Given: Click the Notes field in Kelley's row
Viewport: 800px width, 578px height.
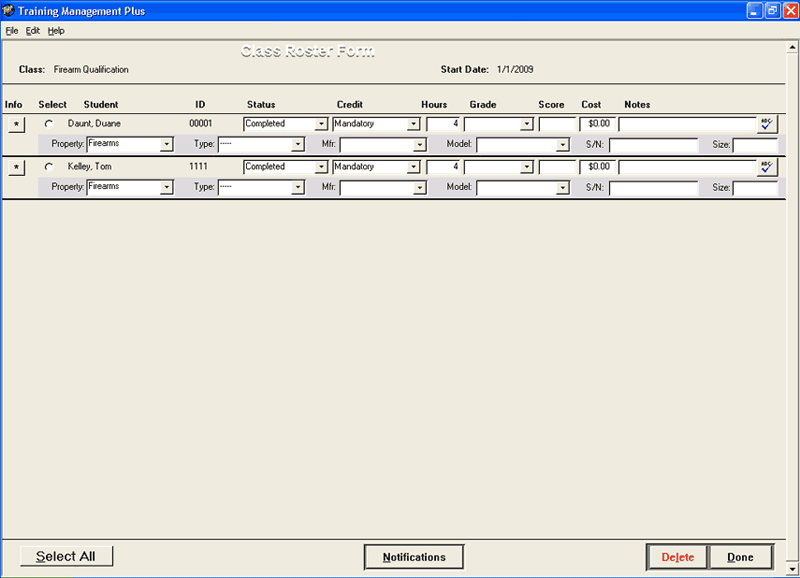Looking at the screenshot, I should point(690,167).
